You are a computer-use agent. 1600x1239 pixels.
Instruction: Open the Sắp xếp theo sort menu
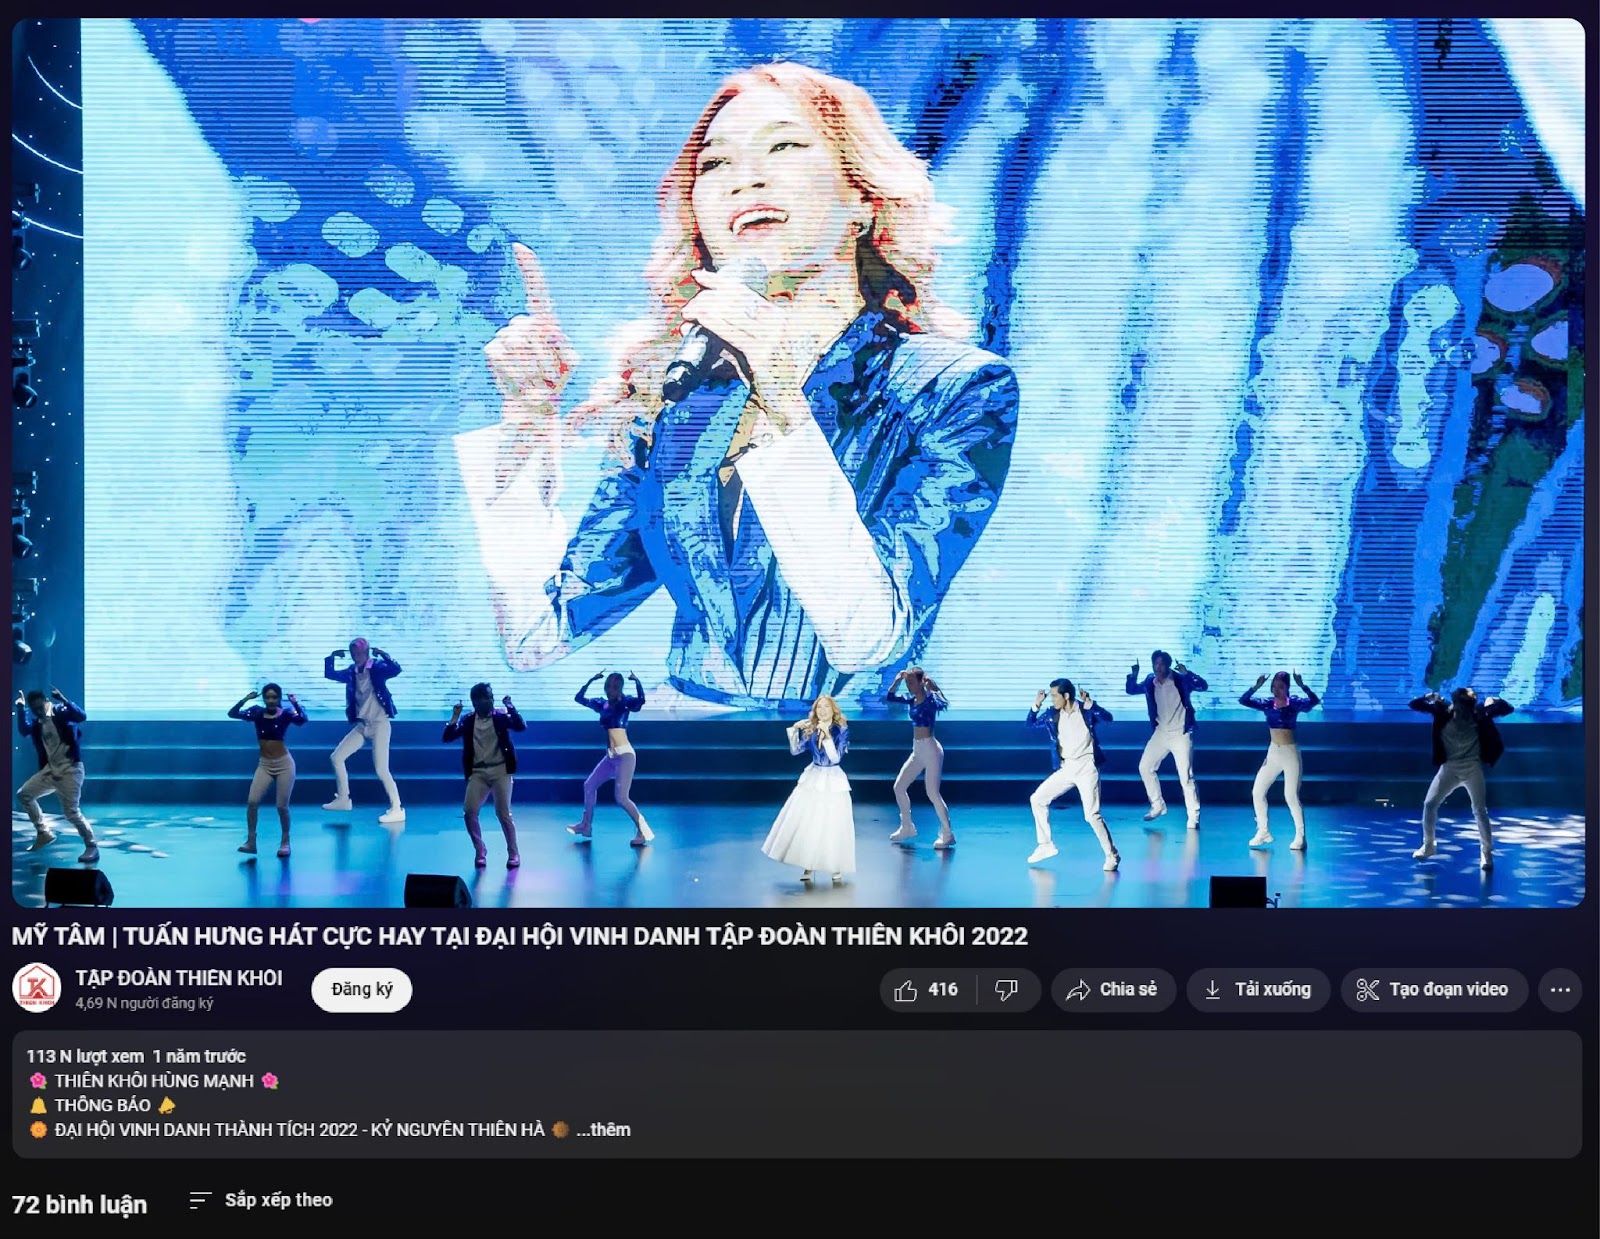click(x=261, y=1200)
